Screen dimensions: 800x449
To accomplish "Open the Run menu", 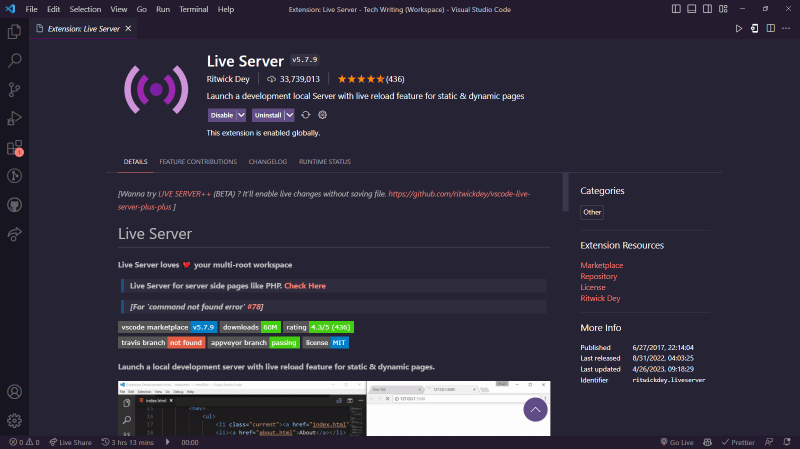I will 163,9.
